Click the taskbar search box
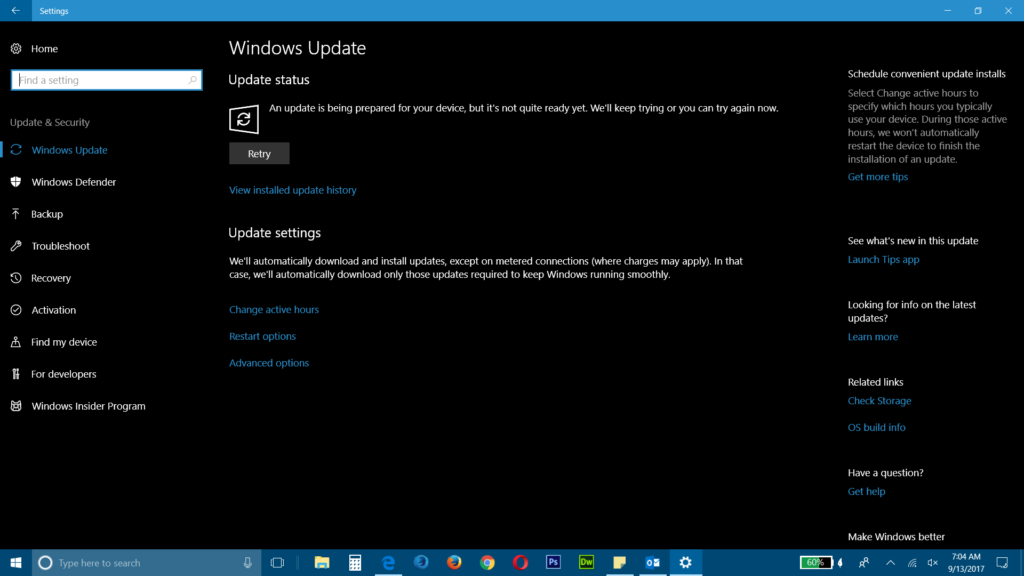This screenshot has height=576, width=1024. tap(146, 562)
